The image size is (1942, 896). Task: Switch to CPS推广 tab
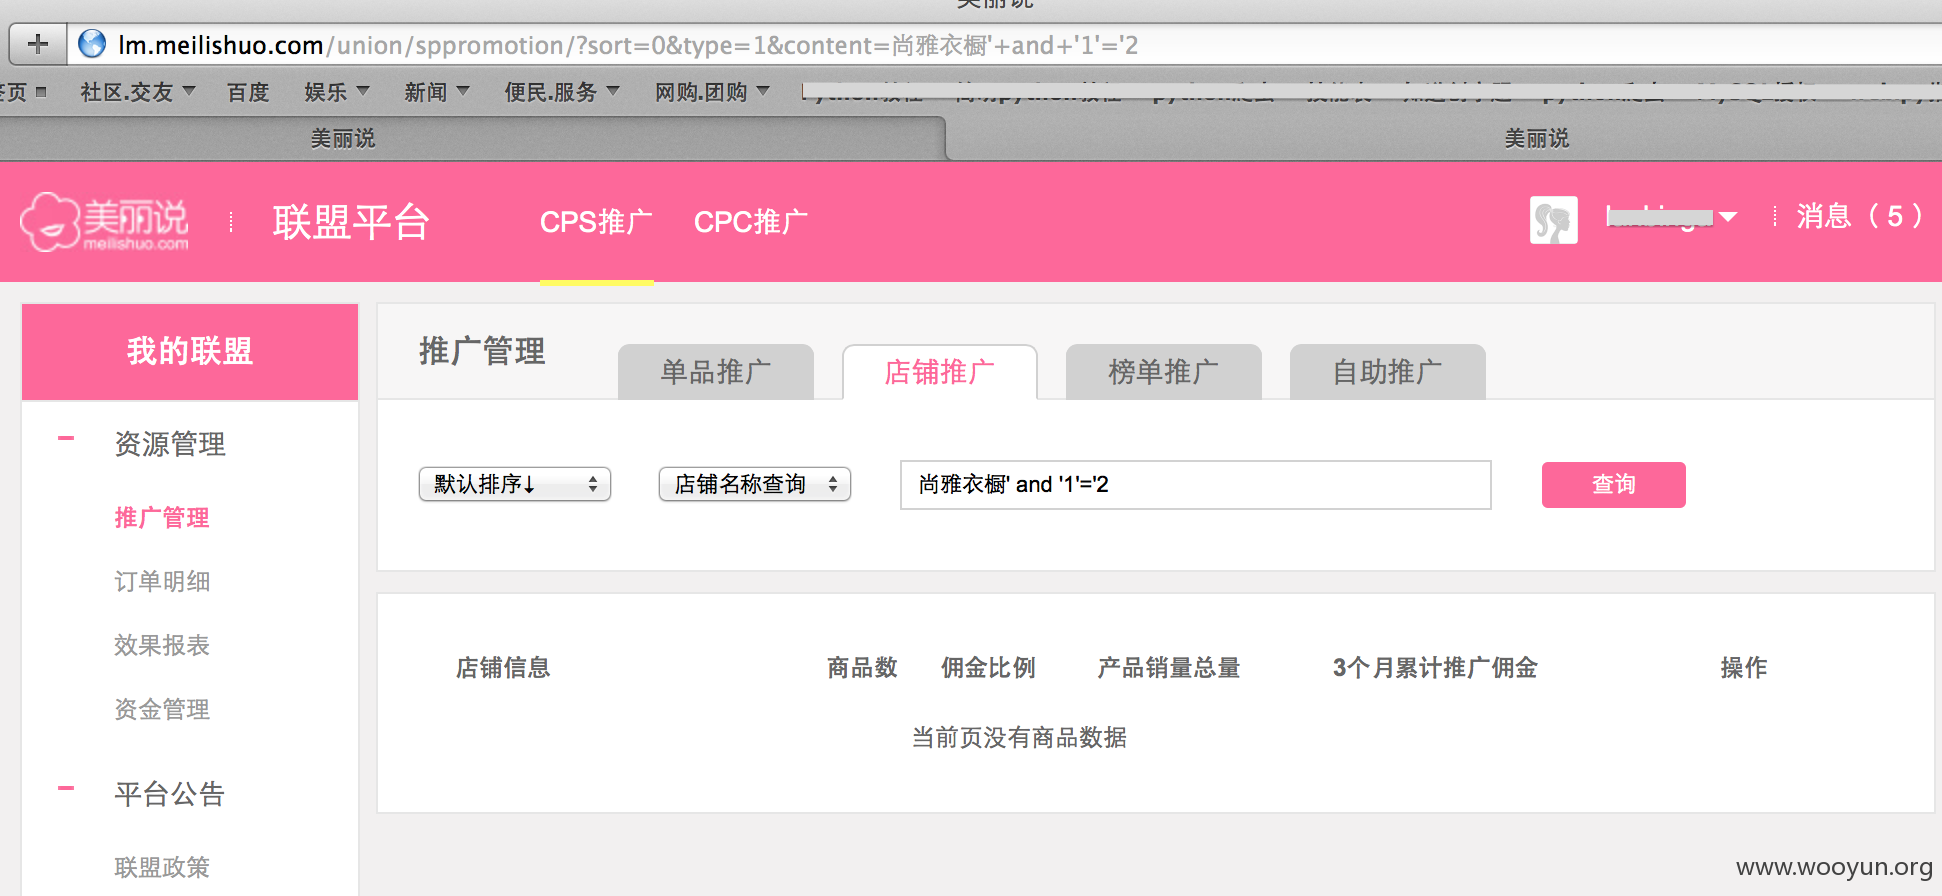click(596, 222)
